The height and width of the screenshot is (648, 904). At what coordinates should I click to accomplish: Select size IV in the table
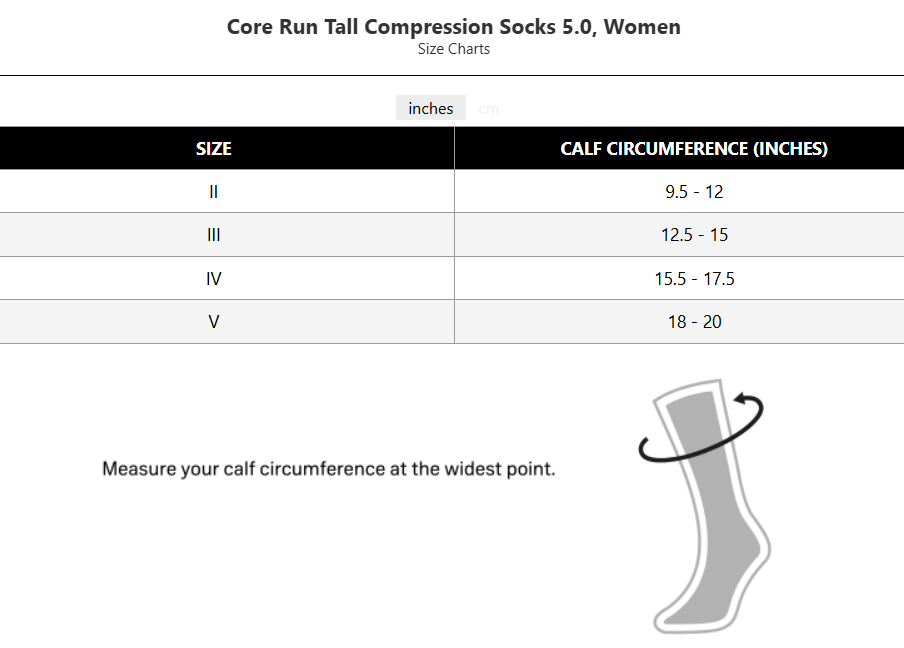coord(214,279)
